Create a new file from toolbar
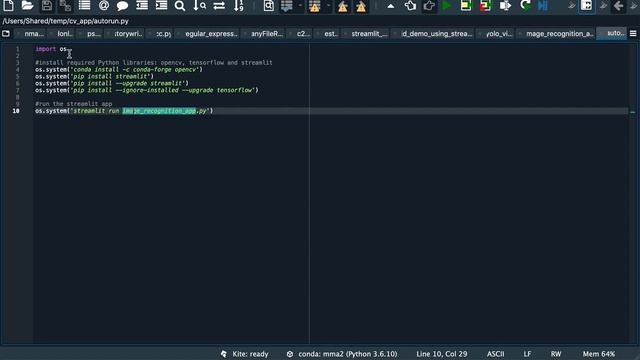Viewport: 640px width, 360px height. tap(9, 6)
